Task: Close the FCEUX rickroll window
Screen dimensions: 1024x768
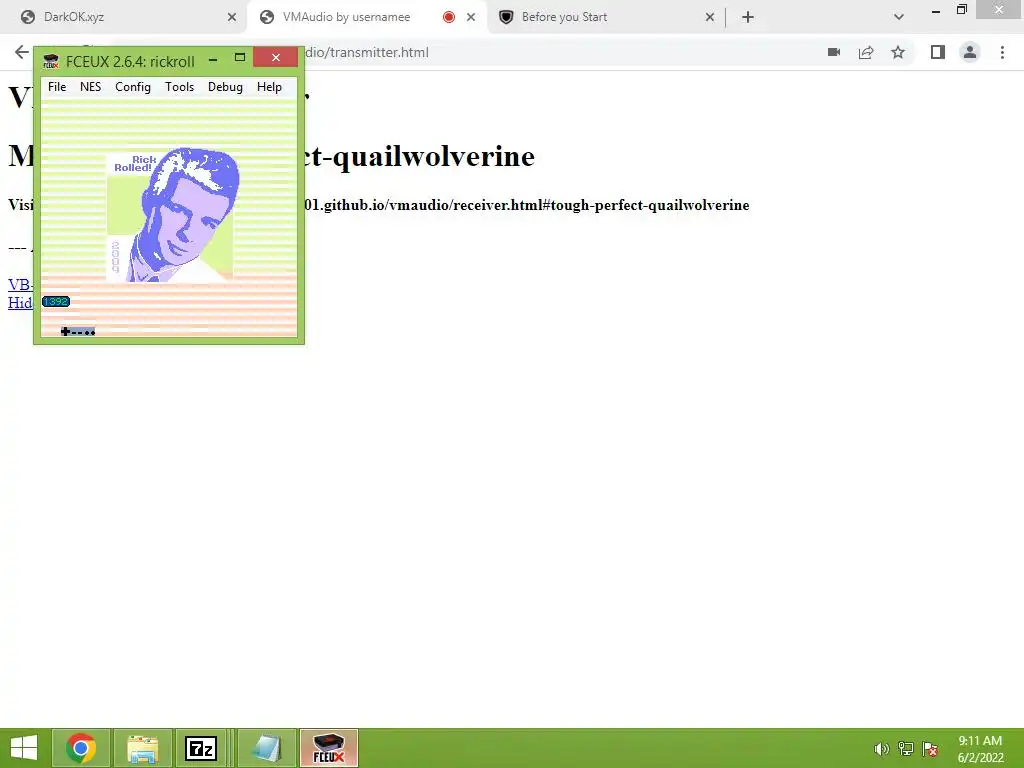Action: [276, 57]
